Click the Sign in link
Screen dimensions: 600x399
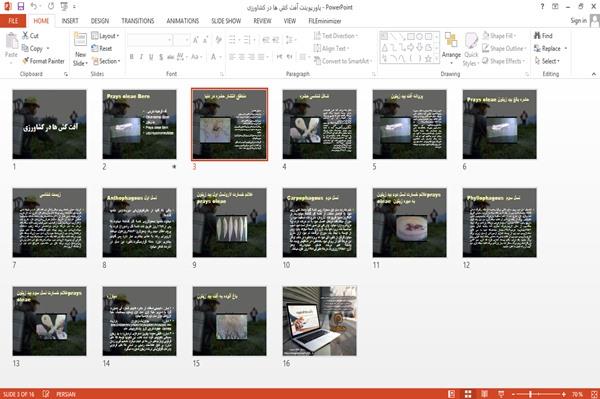[x=578, y=21]
